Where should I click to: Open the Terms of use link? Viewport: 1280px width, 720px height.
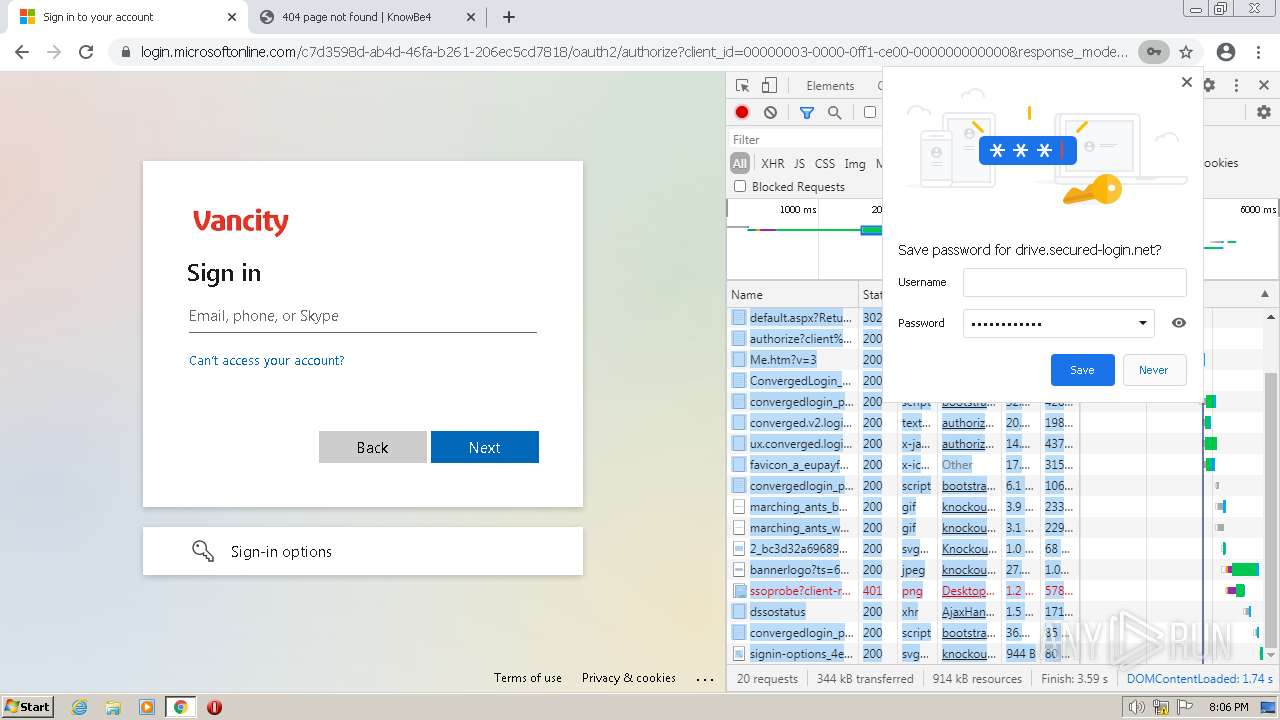click(x=528, y=678)
